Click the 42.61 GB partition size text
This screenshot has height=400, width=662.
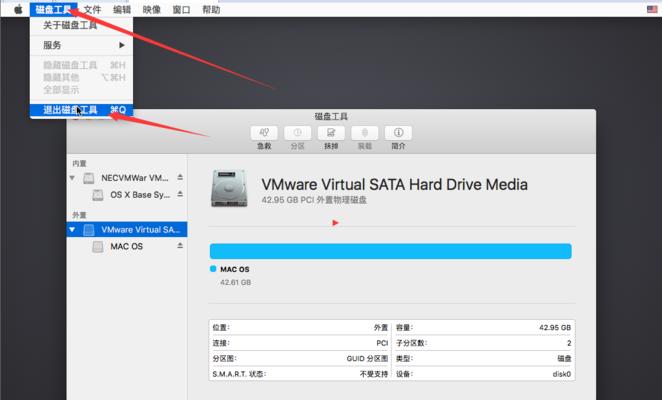(236, 282)
